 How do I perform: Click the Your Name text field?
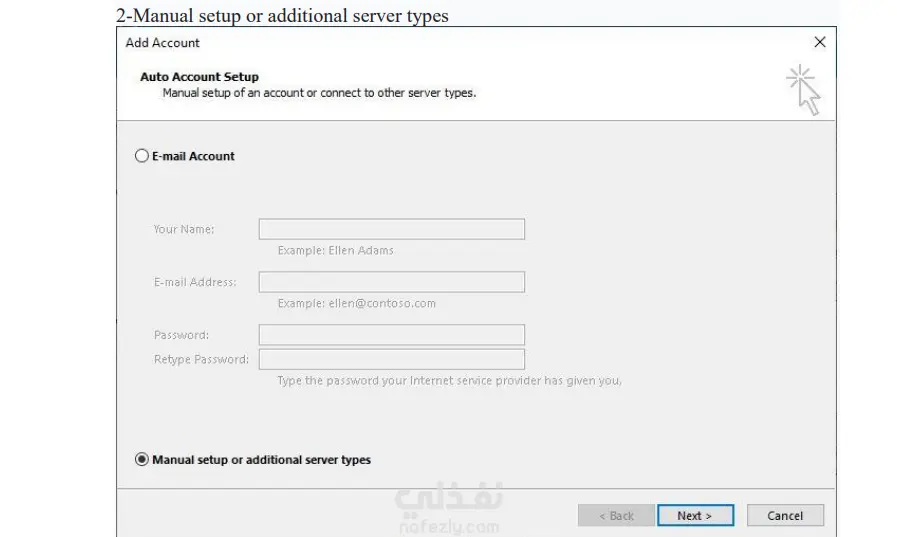coord(391,229)
